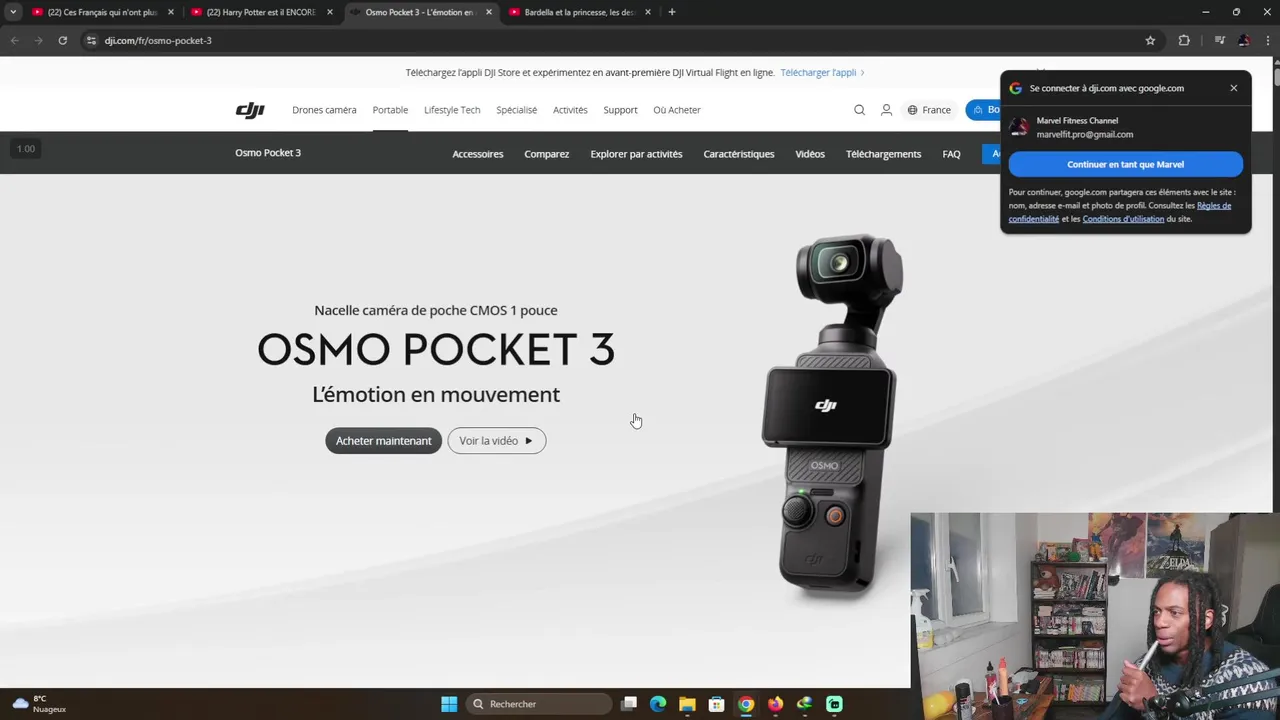This screenshot has width=1280, height=720.
Task: Launch Microsoft Edge from the taskbar
Action: click(x=658, y=704)
